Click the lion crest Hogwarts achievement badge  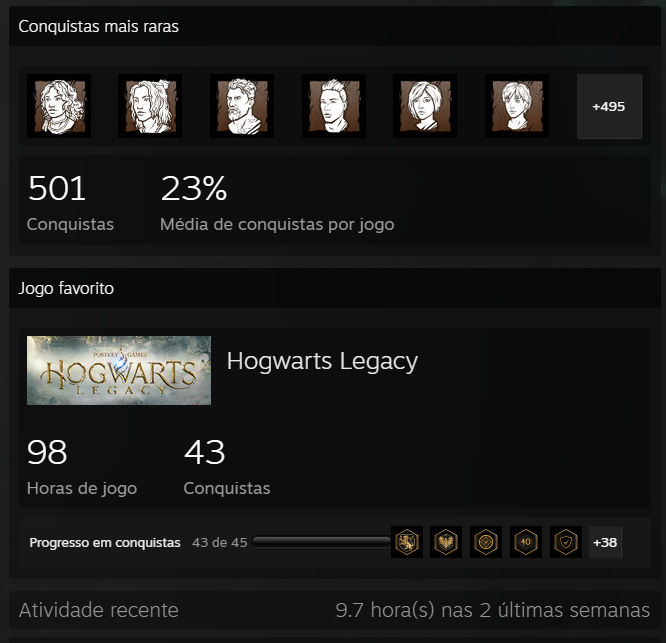pos(407,542)
